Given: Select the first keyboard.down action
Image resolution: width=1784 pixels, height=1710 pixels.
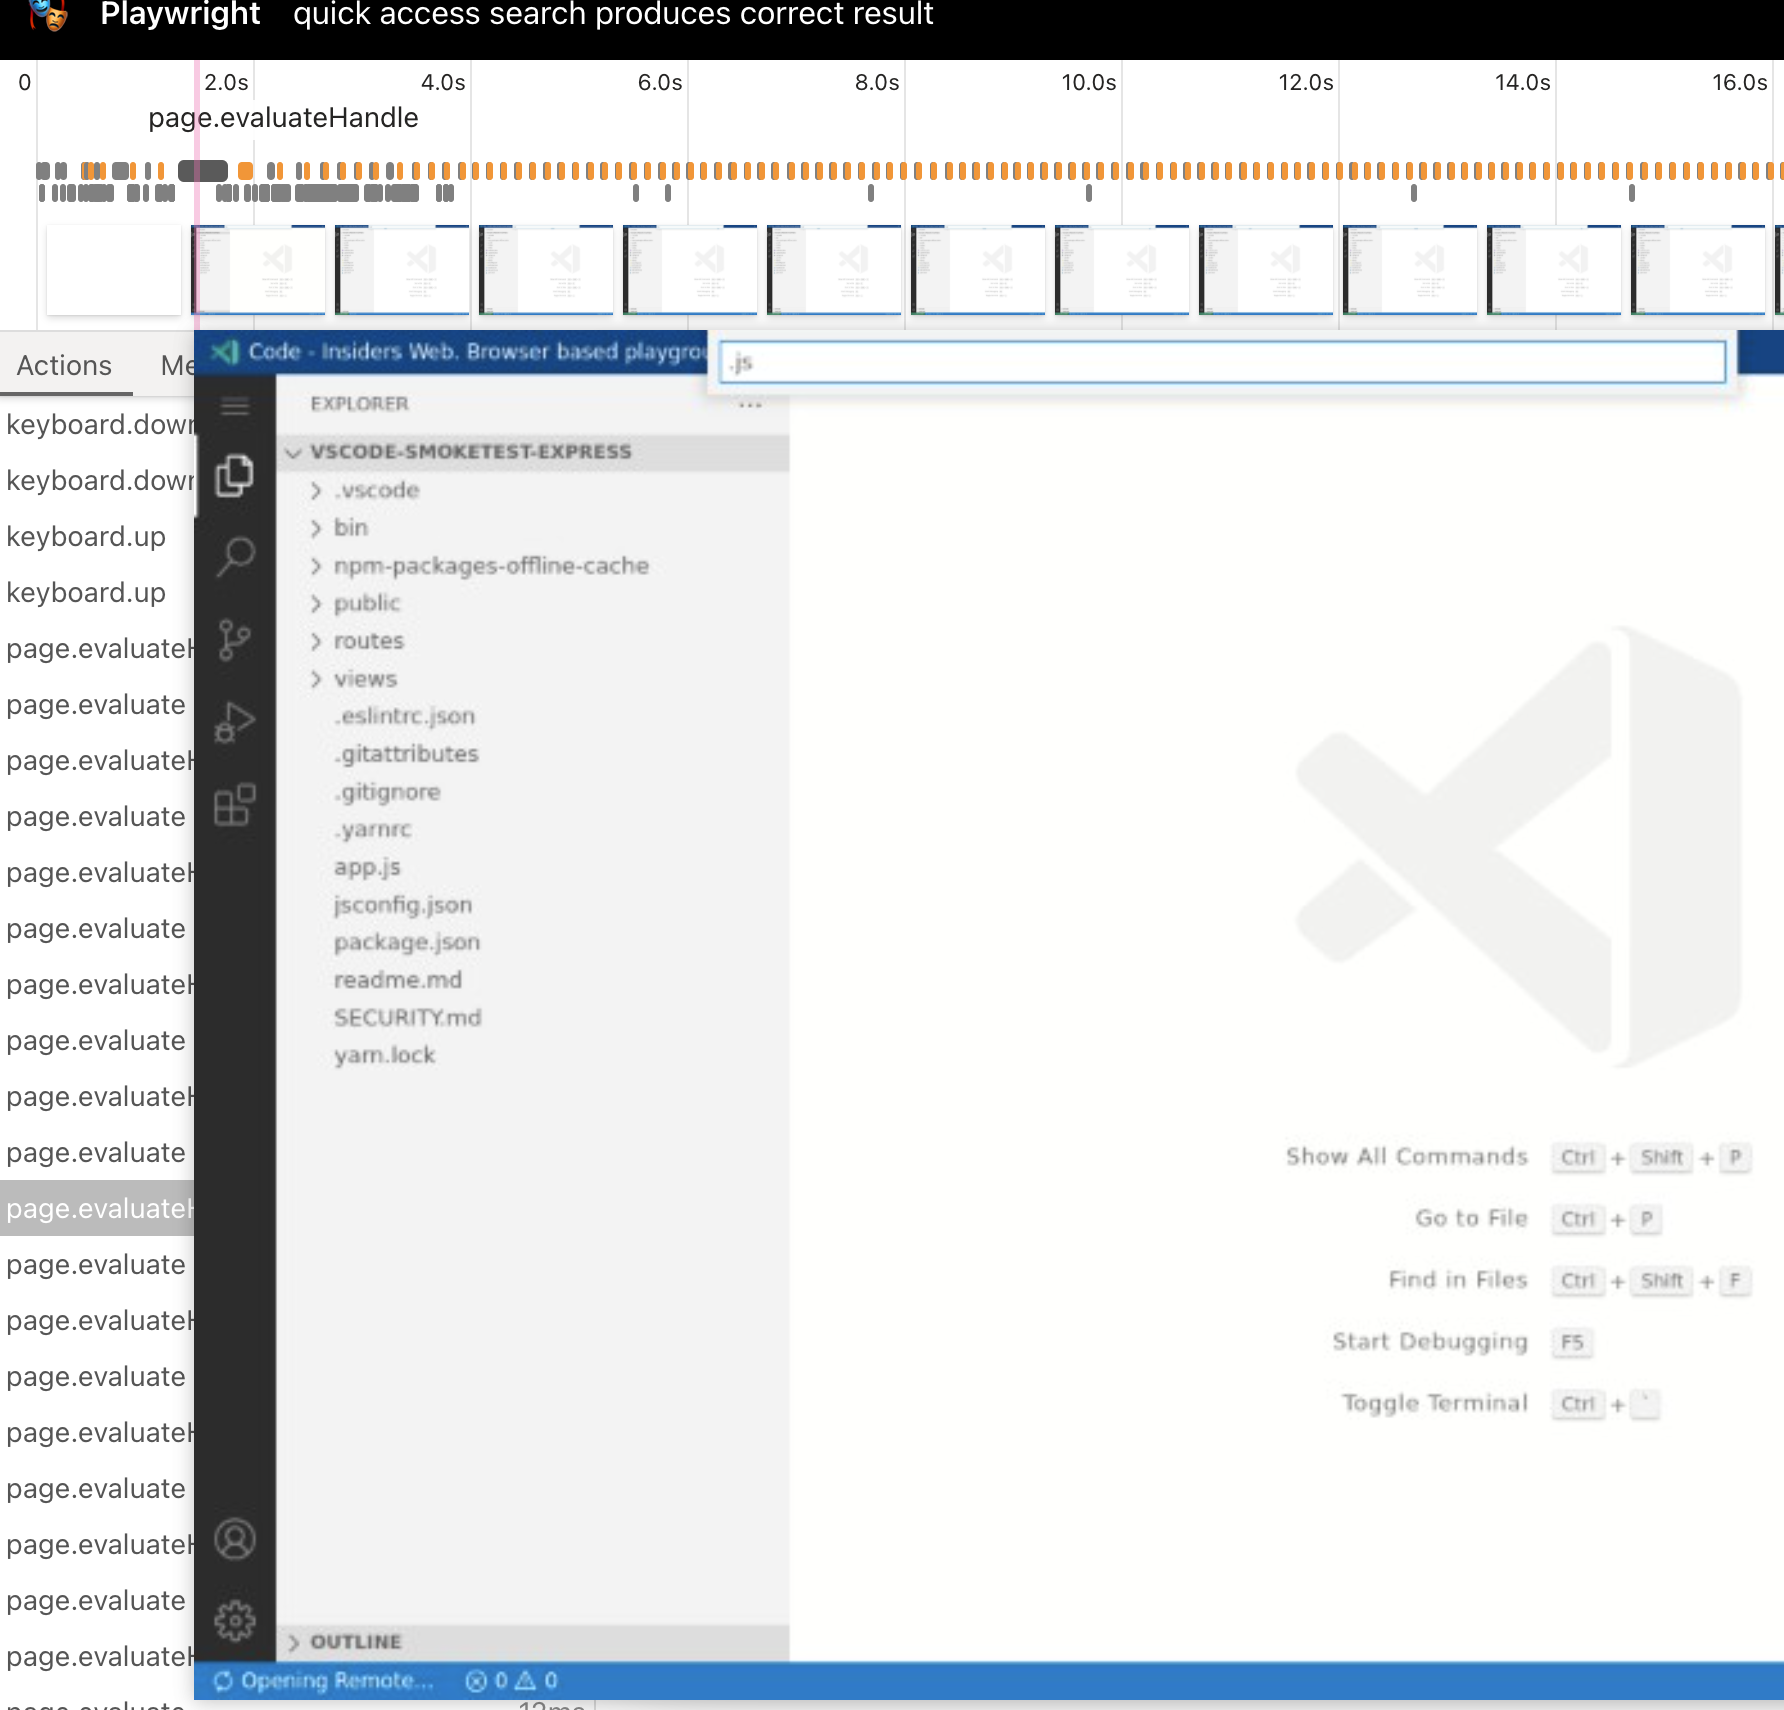Looking at the screenshot, I should [97, 425].
